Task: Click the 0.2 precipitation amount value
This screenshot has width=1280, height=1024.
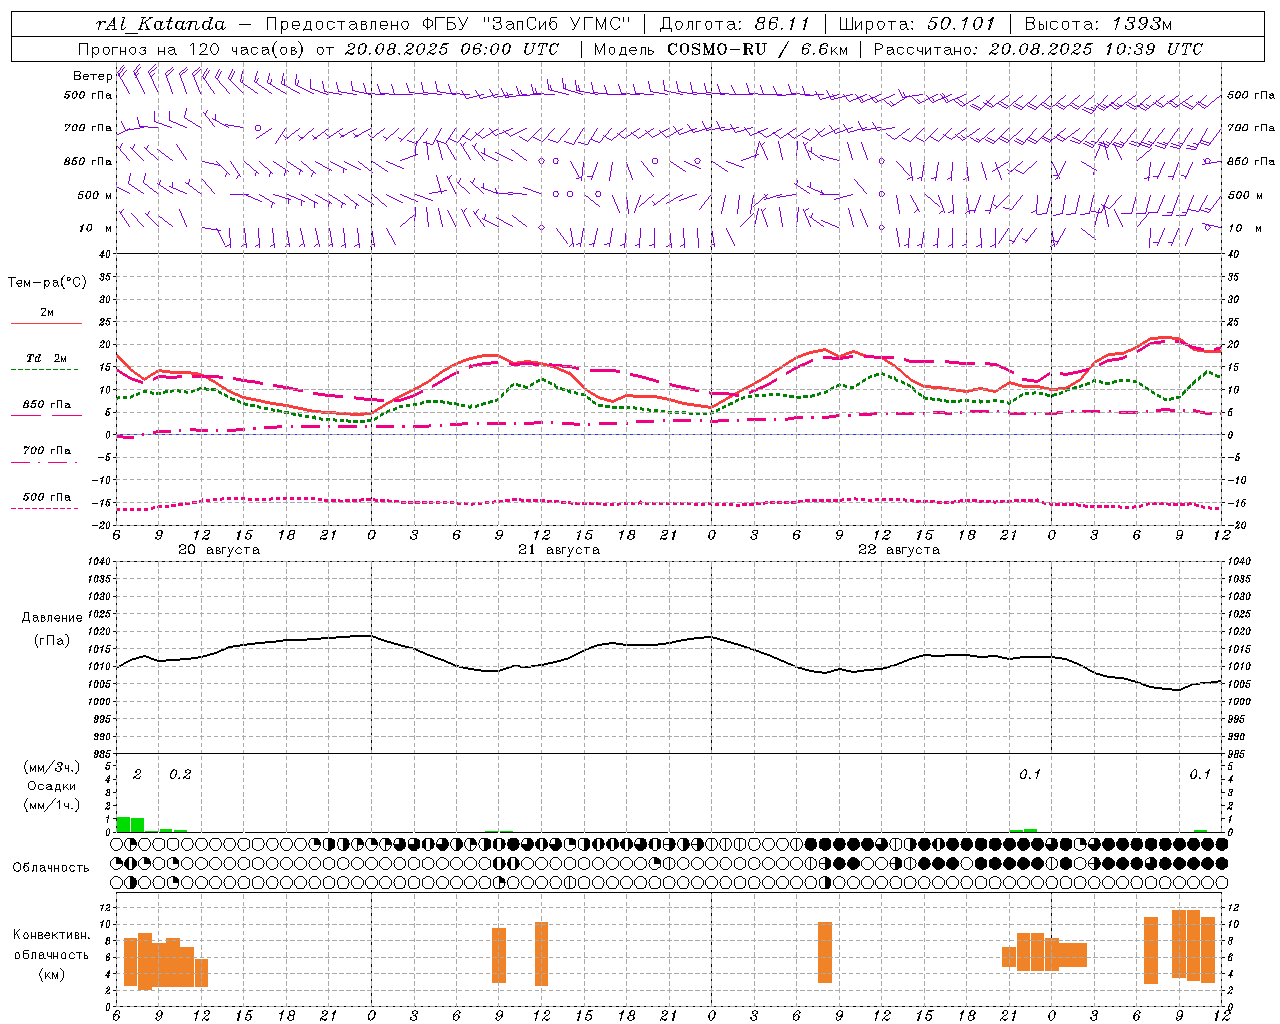Action: click(x=180, y=774)
